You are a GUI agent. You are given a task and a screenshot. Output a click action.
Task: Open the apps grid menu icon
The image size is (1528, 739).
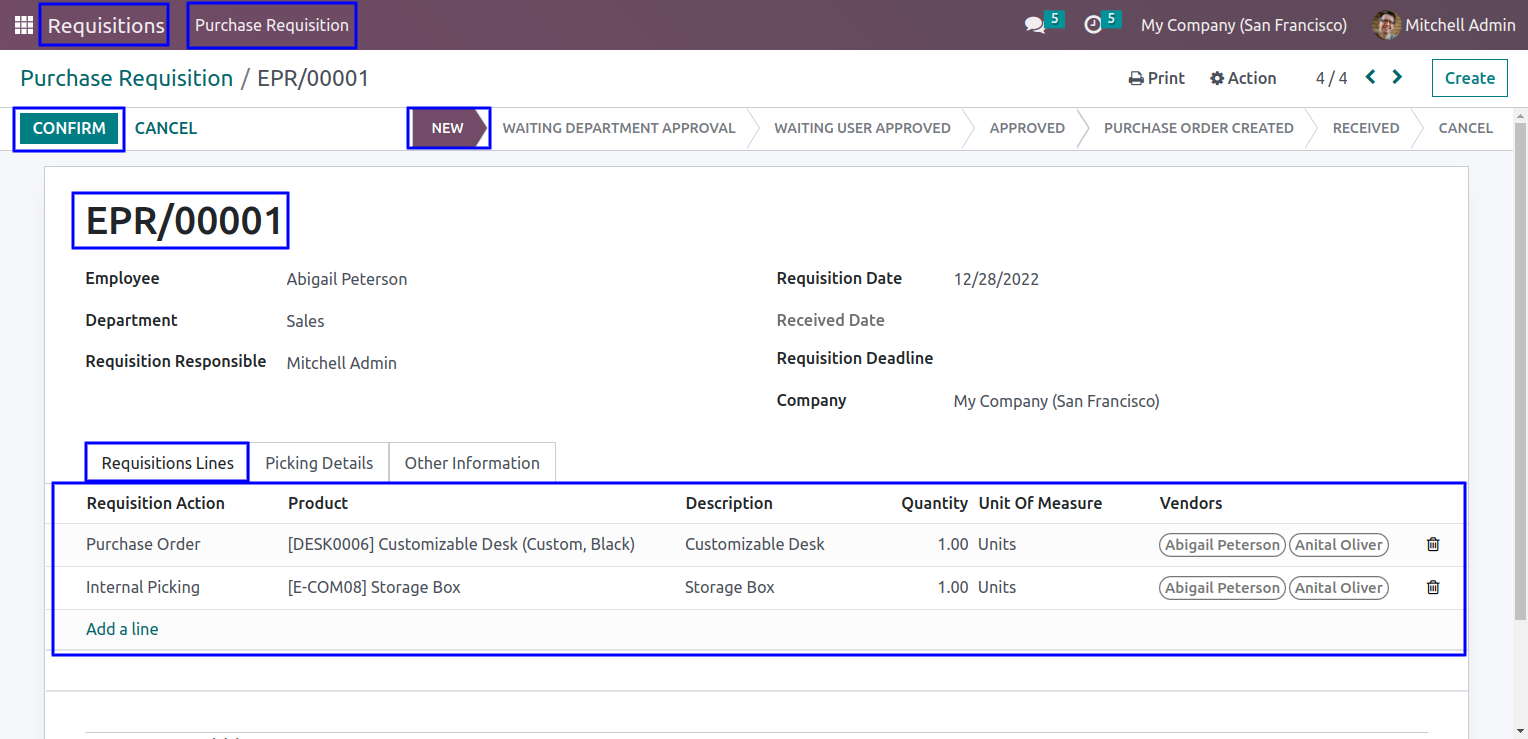coord(24,25)
